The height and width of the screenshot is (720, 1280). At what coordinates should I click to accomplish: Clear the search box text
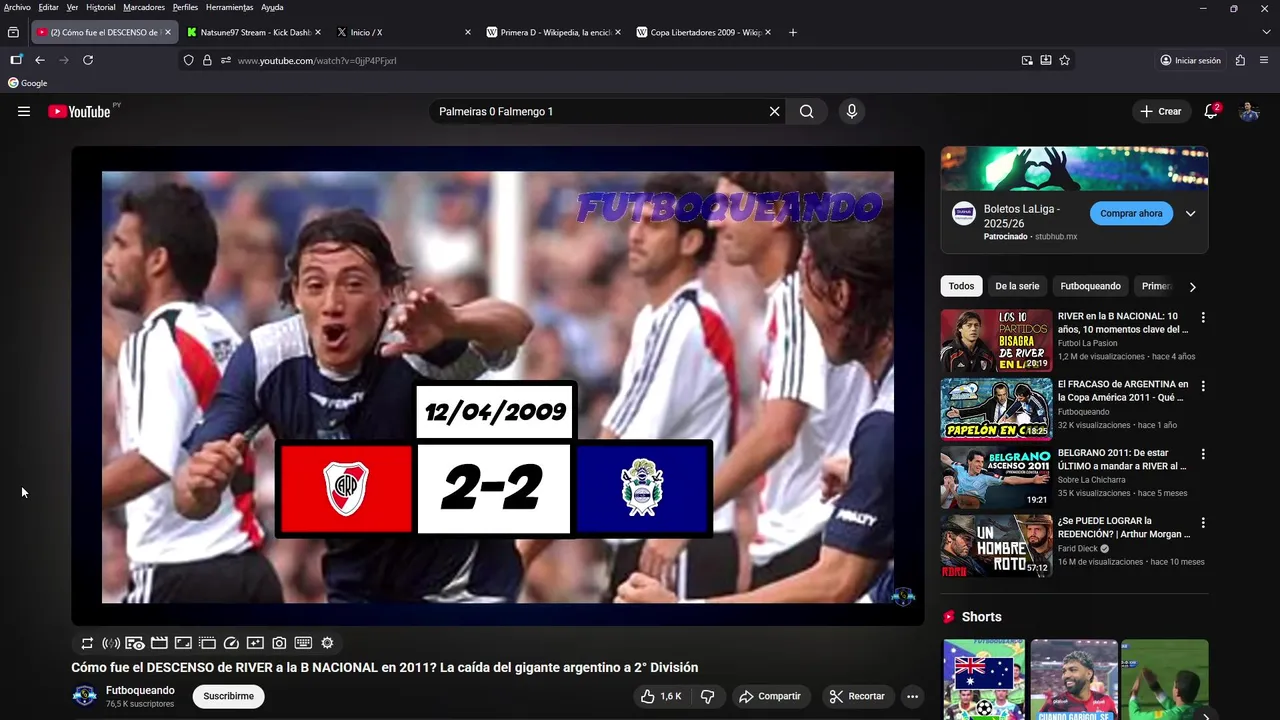774,111
